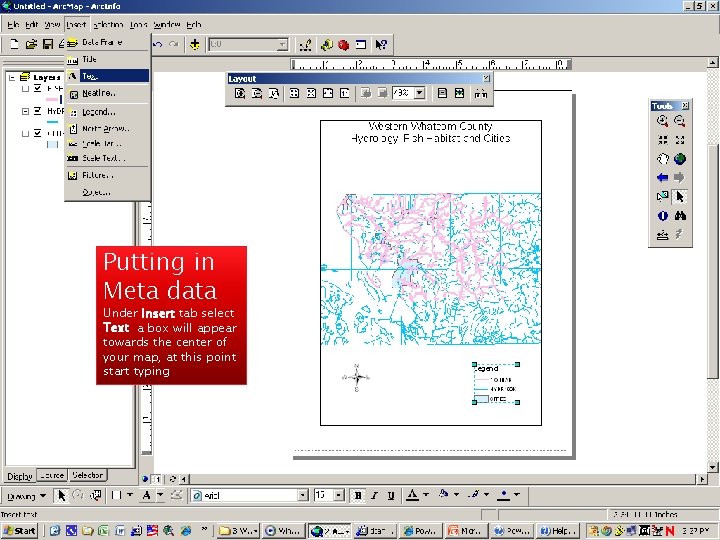720x540 pixels.
Task: Choose Neatline from the Insert menu
Action: click(x=108, y=94)
